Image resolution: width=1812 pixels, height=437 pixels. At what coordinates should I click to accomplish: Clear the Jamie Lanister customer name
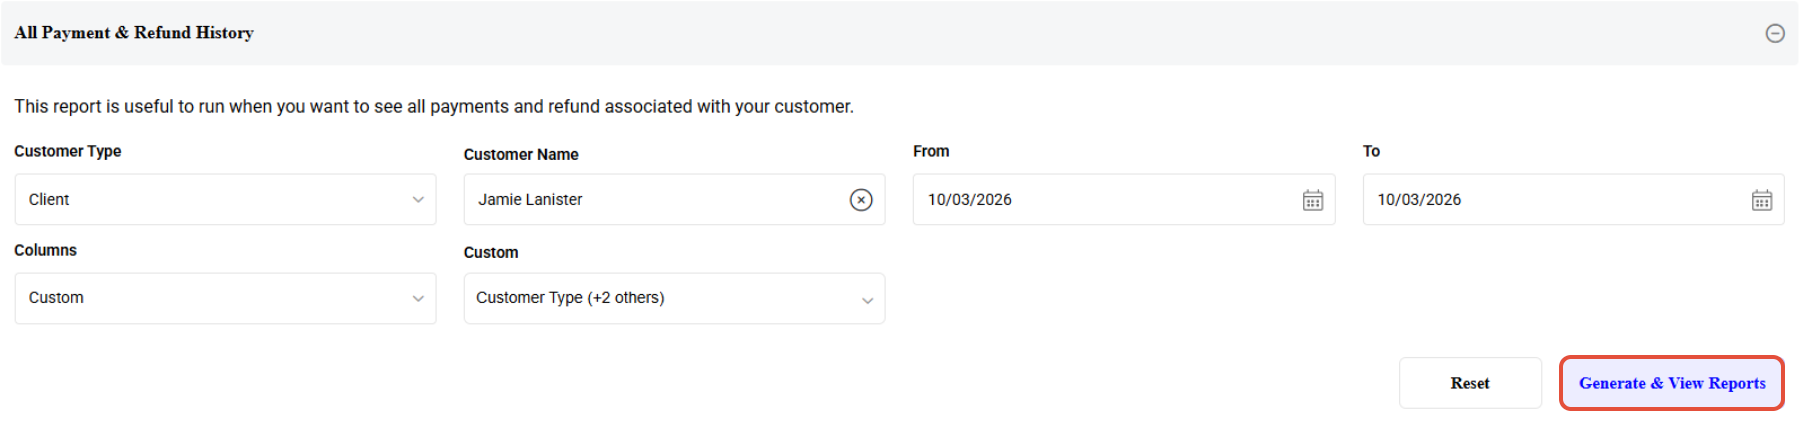pos(861,200)
